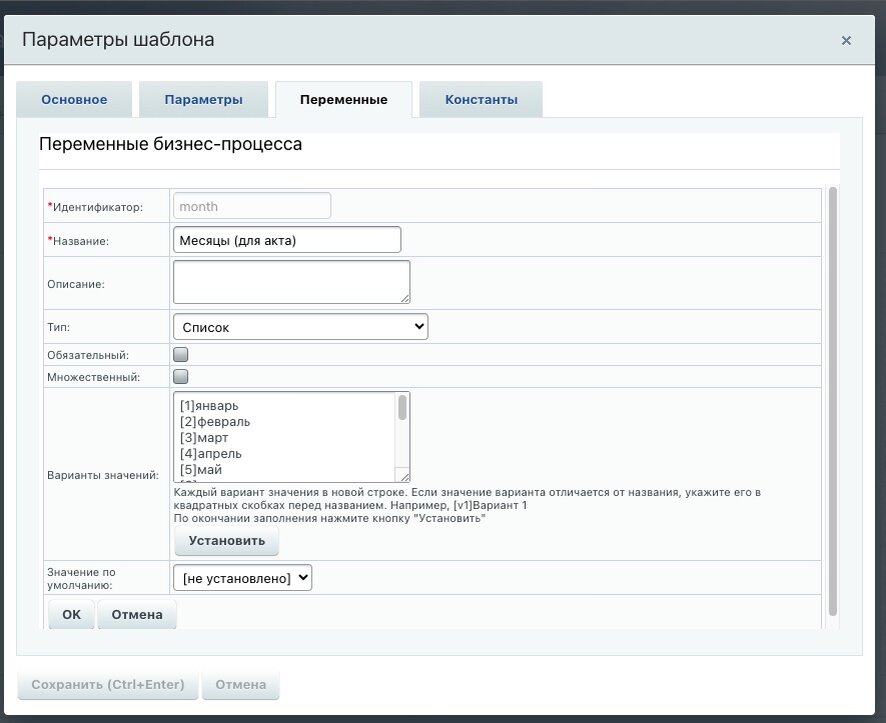Click Отмена next to the OK button
886x723 pixels.
tap(137, 615)
